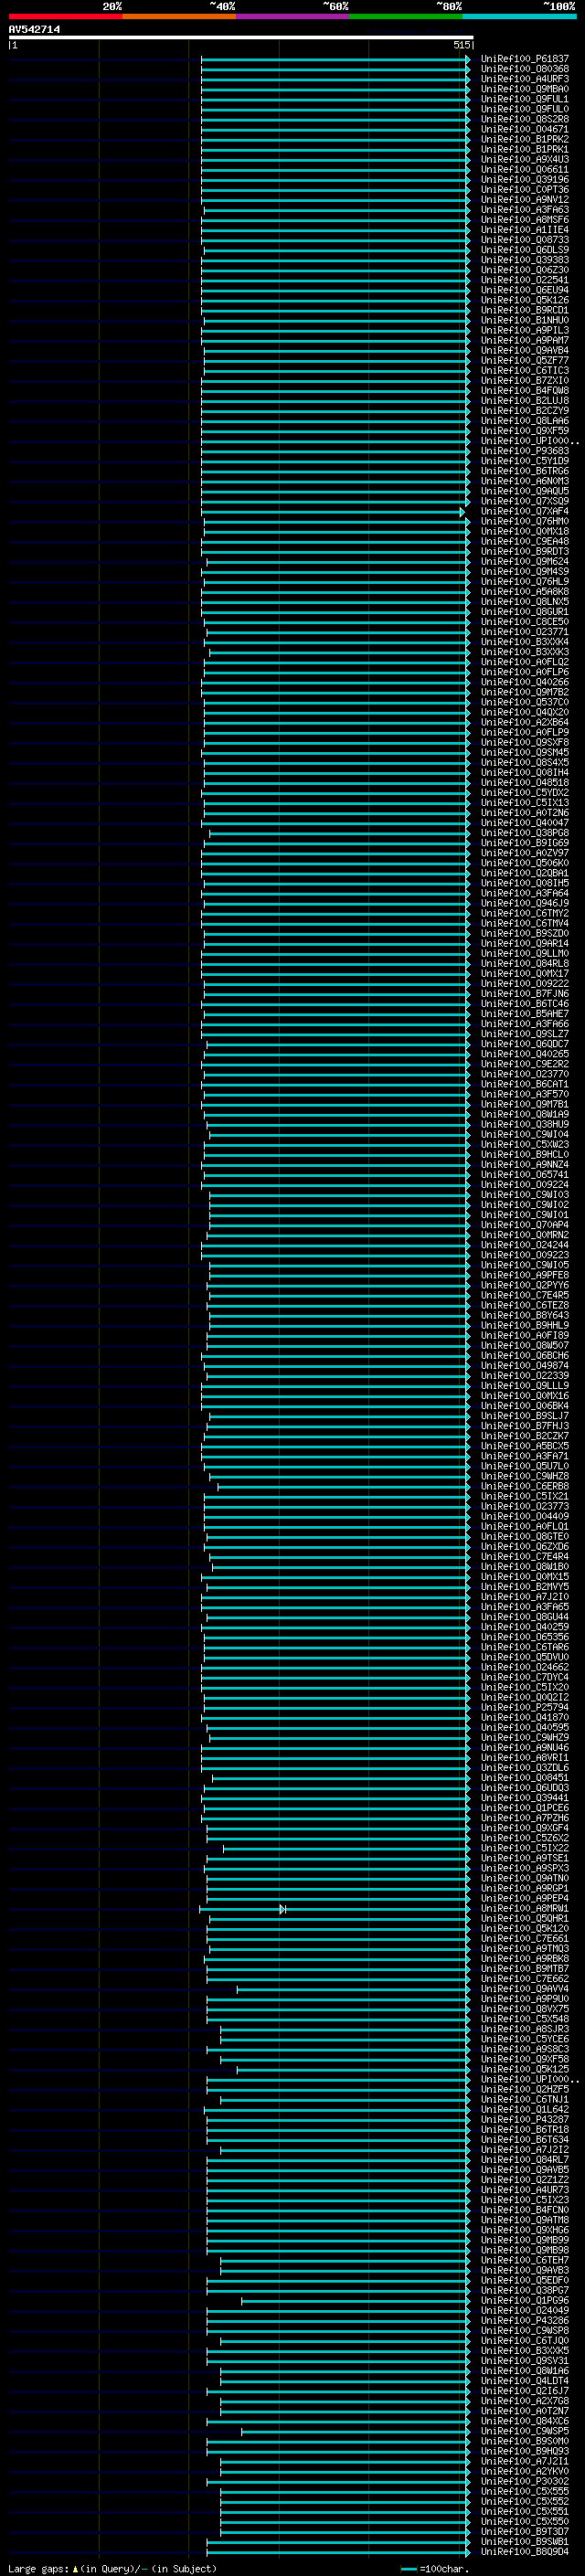The height and width of the screenshot is (2576, 585).
Task: Select alignment label UniRef100_C5X550
Action: click(x=525, y=2521)
